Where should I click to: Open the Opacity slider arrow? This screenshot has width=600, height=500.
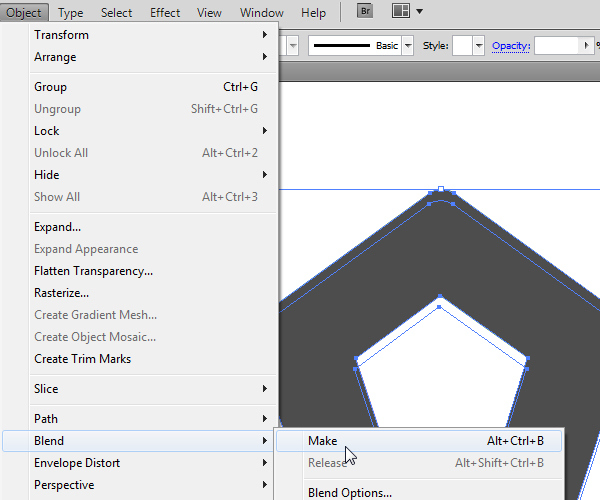[586, 46]
